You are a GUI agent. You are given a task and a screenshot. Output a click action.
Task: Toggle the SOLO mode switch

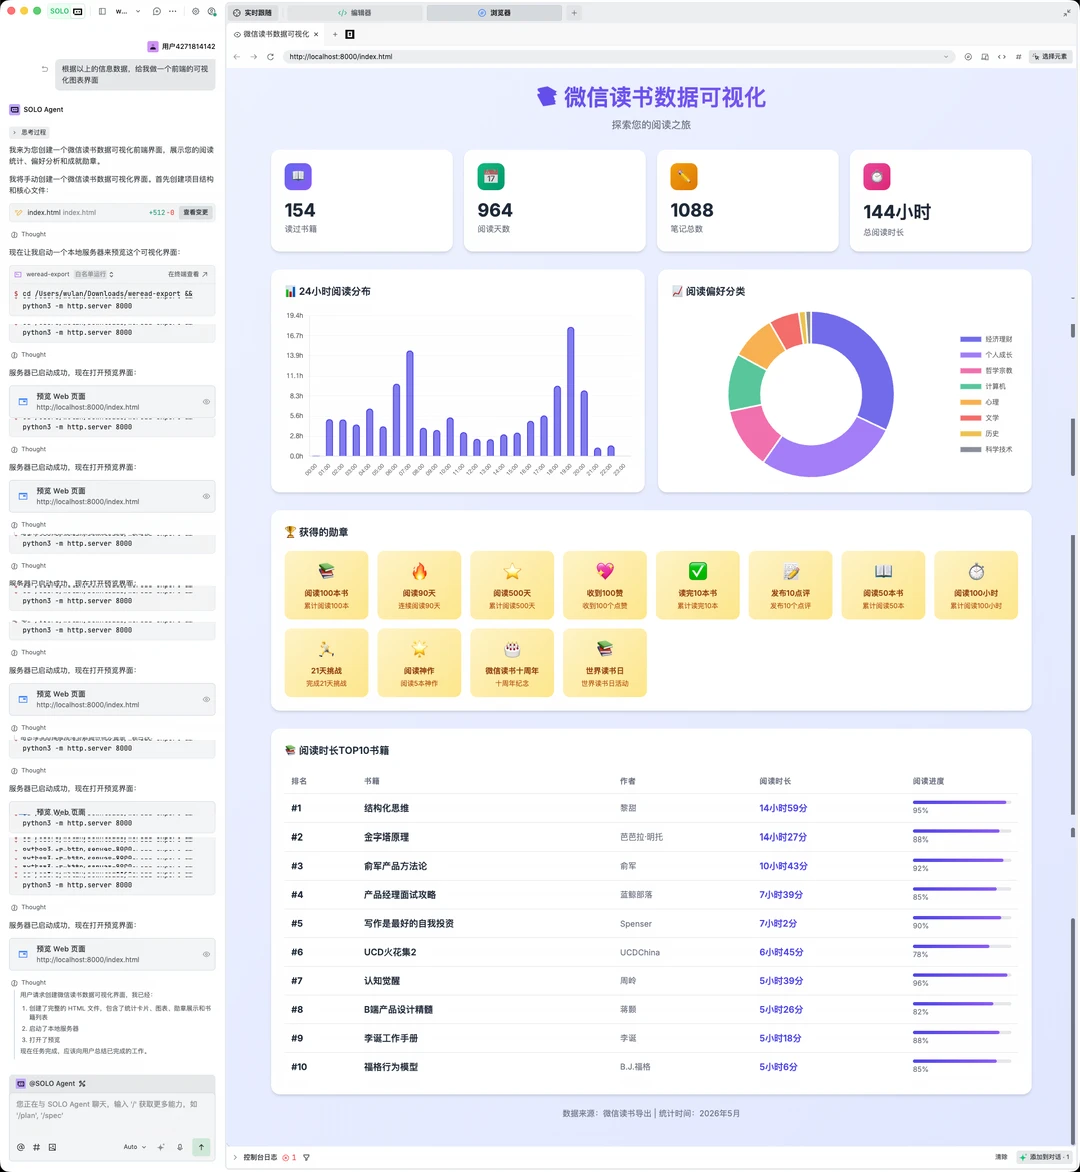coord(67,11)
